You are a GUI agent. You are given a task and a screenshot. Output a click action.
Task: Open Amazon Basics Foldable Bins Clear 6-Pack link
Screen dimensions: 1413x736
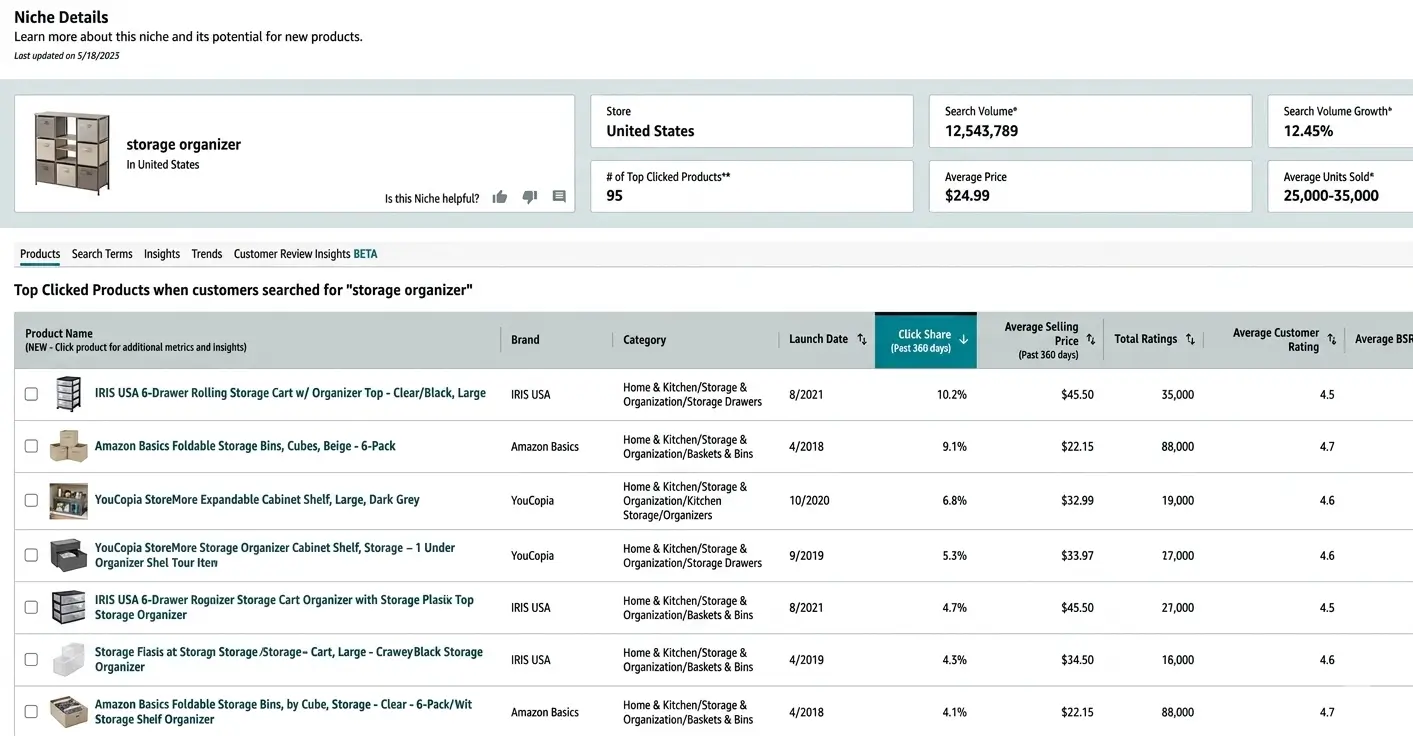pos(283,712)
